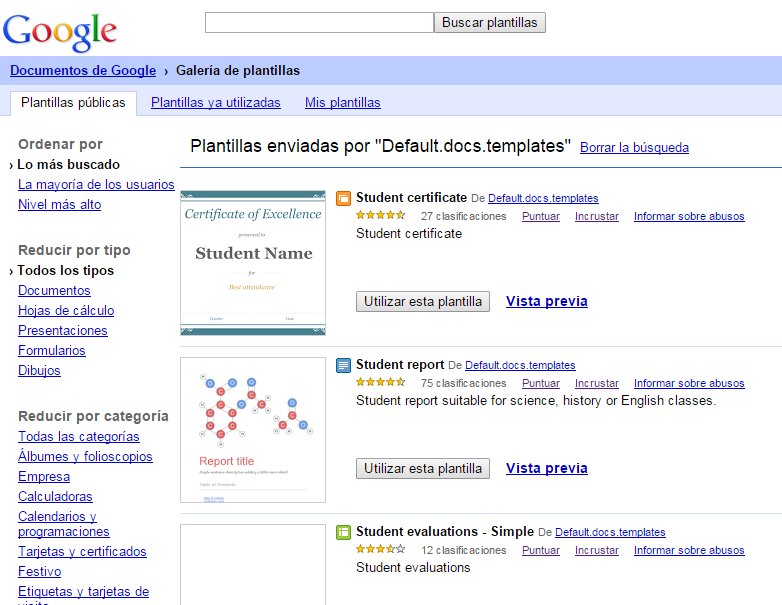This screenshot has width=782, height=605.
Task: Click the orange presentation icon beside Student certificate
Action: pos(343,199)
